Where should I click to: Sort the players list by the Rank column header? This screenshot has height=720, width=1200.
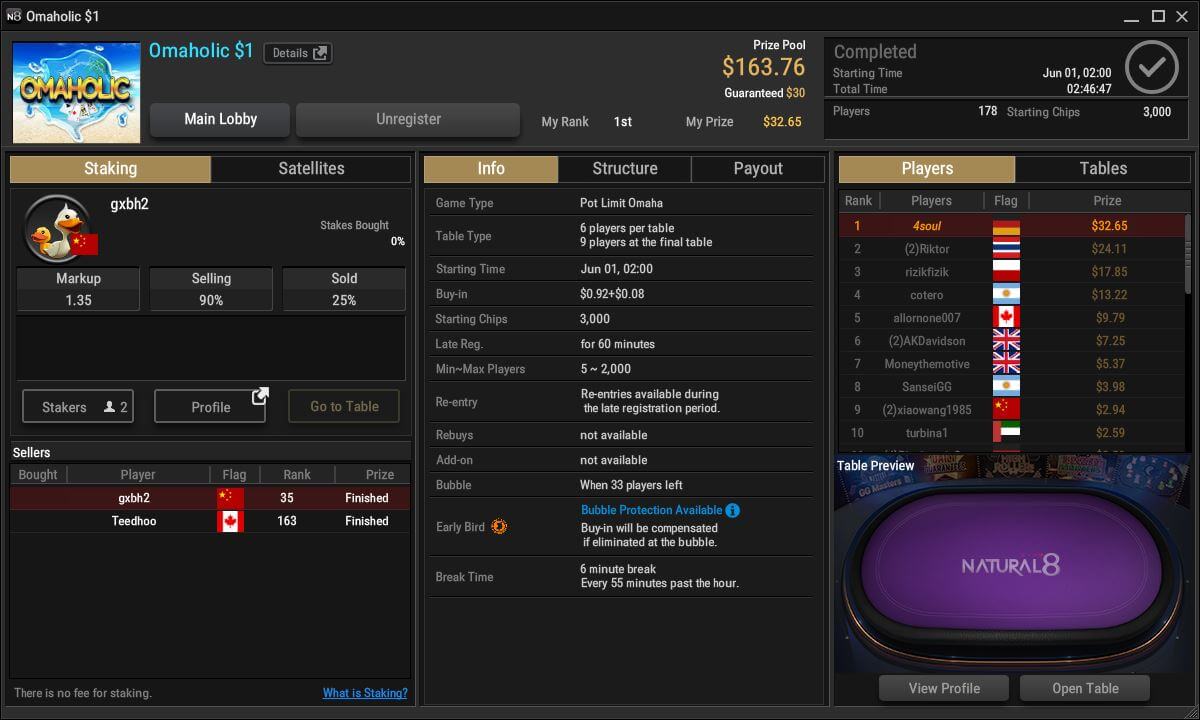(858, 201)
